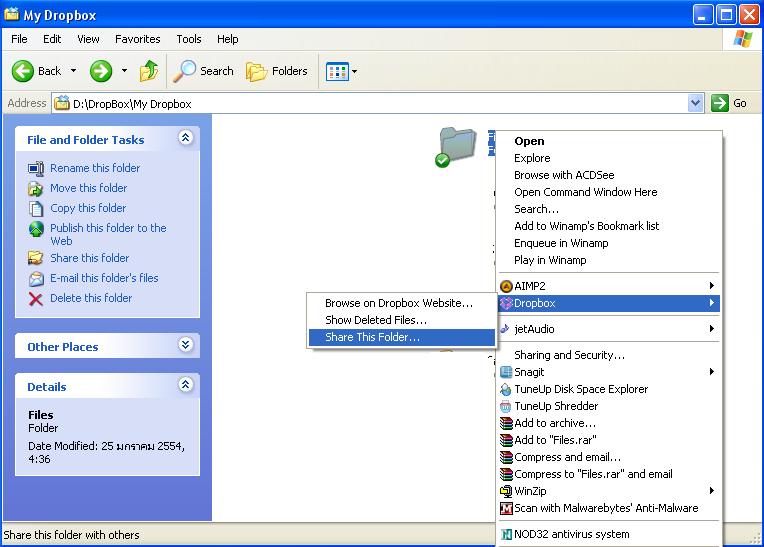Click the E-mail folder's files envelope icon
This screenshot has width=764, height=547.
click(36, 279)
